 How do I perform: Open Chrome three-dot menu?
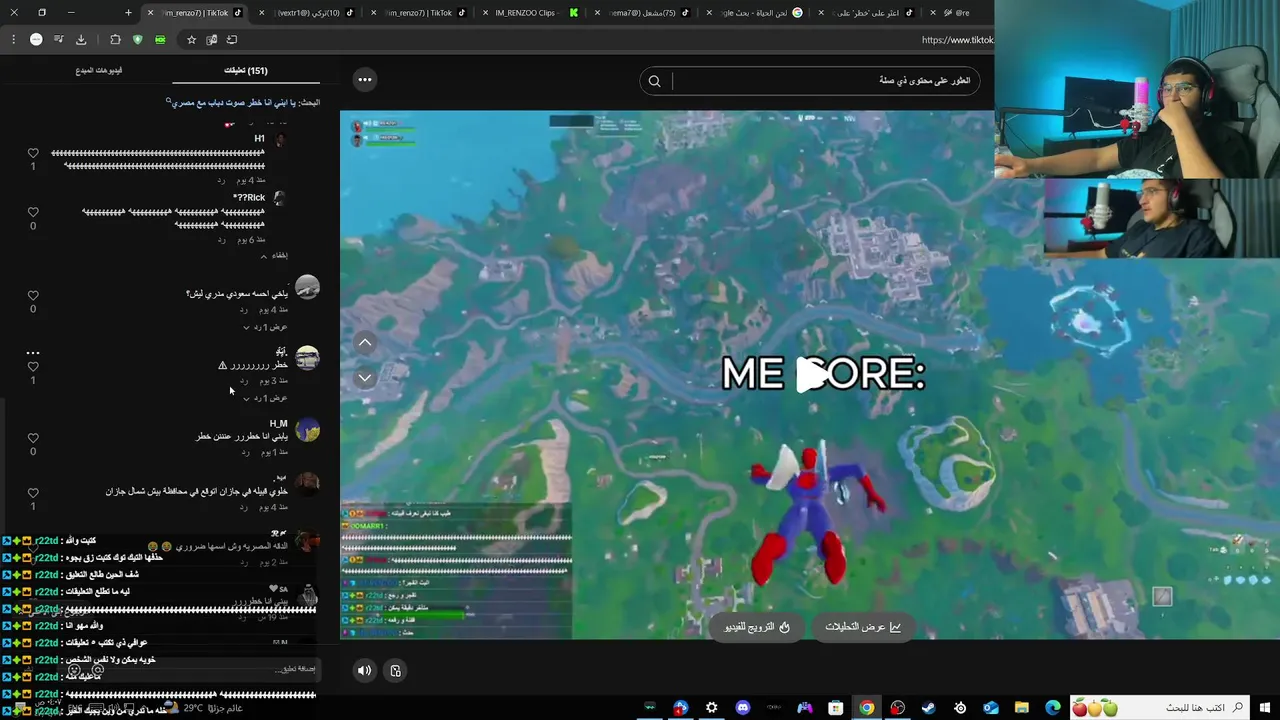(x=13, y=39)
